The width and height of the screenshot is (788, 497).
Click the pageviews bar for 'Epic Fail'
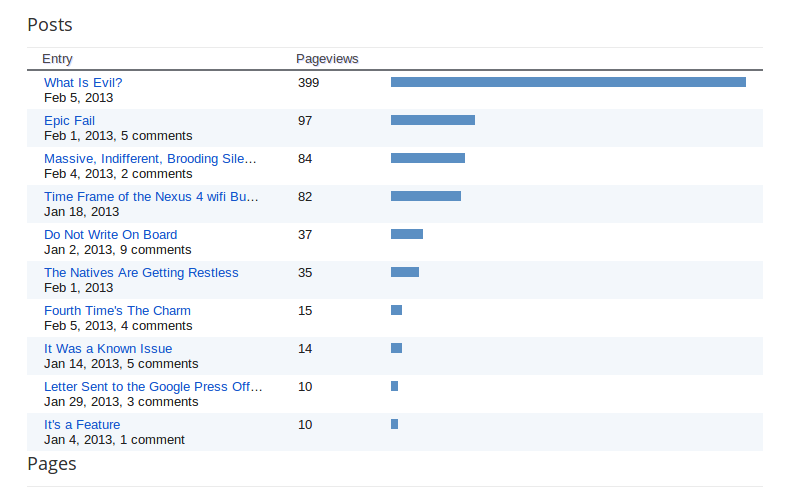(x=432, y=120)
